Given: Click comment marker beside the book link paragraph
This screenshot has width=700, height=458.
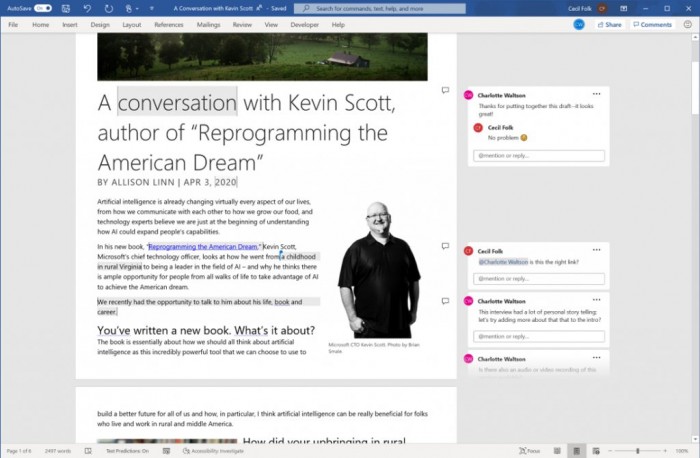Looking at the screenshot, I should [445, 247].
